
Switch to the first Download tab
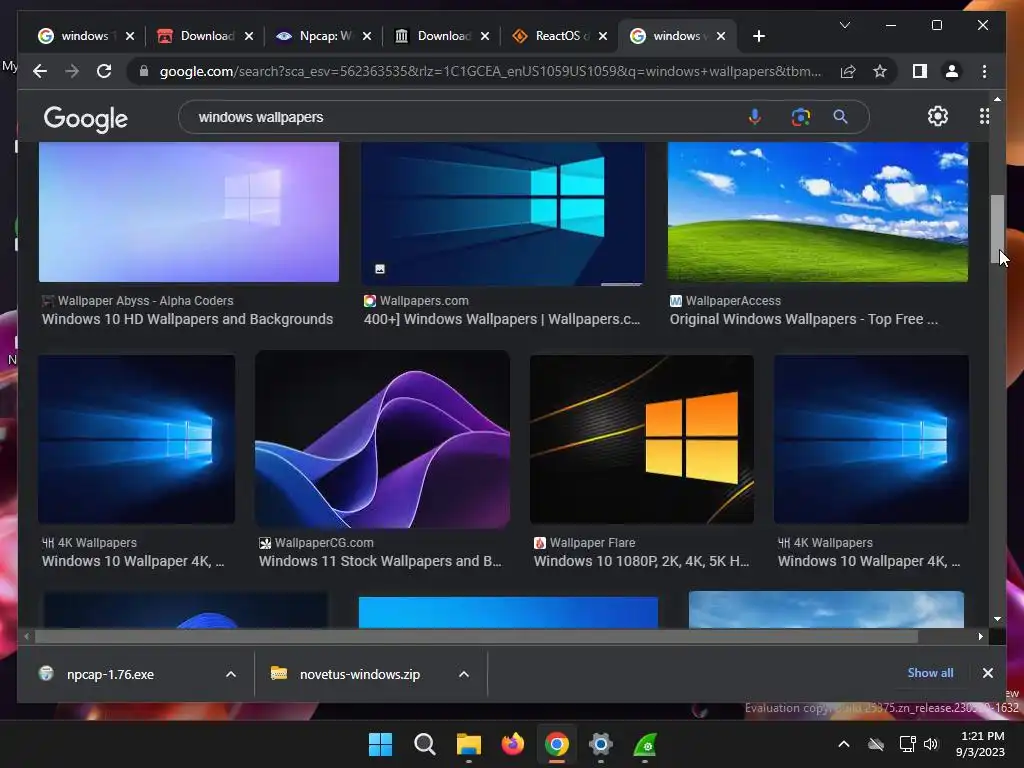pos(206,36)
